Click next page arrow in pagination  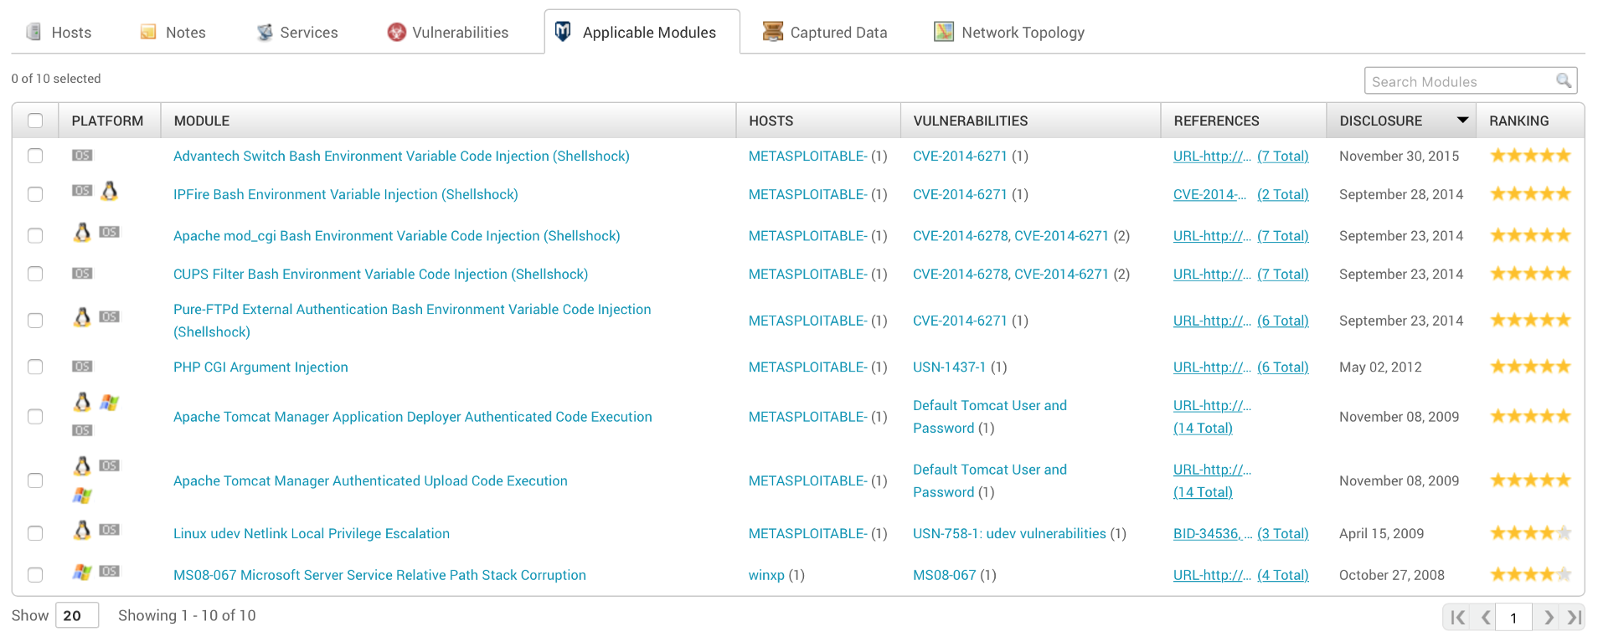coord(1548,617)
